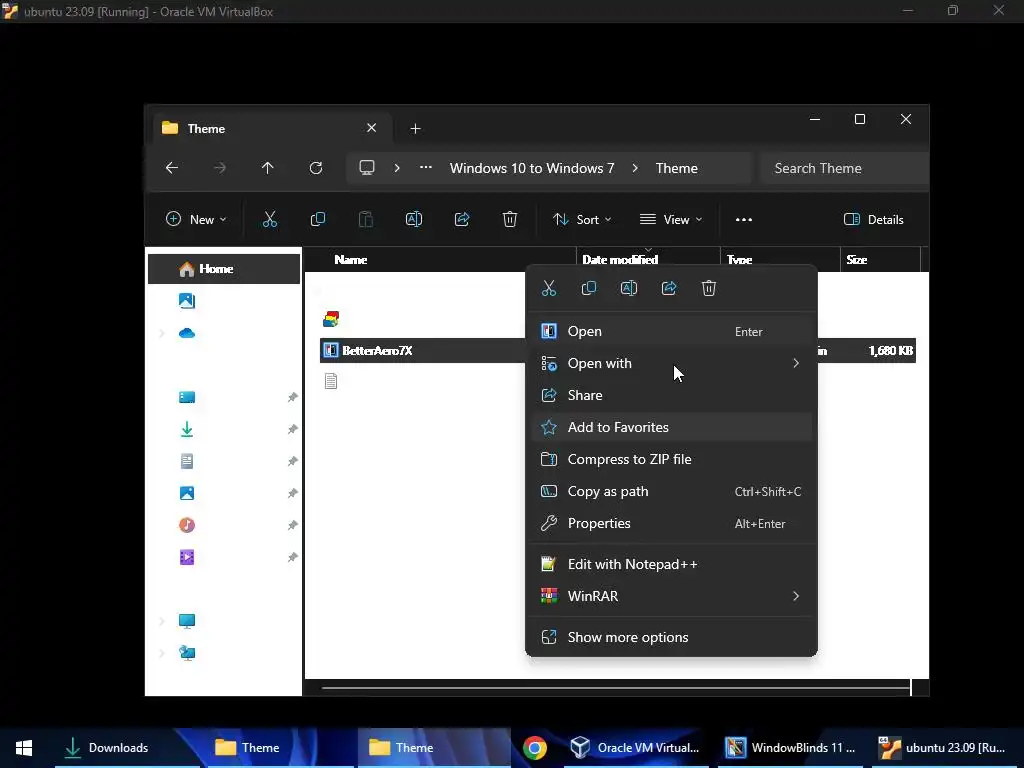Image resolution: width=1024 pixels, height=768 pixels.
Task: Open pinned Music icon in sidebar
Action: tap(187, 525)
